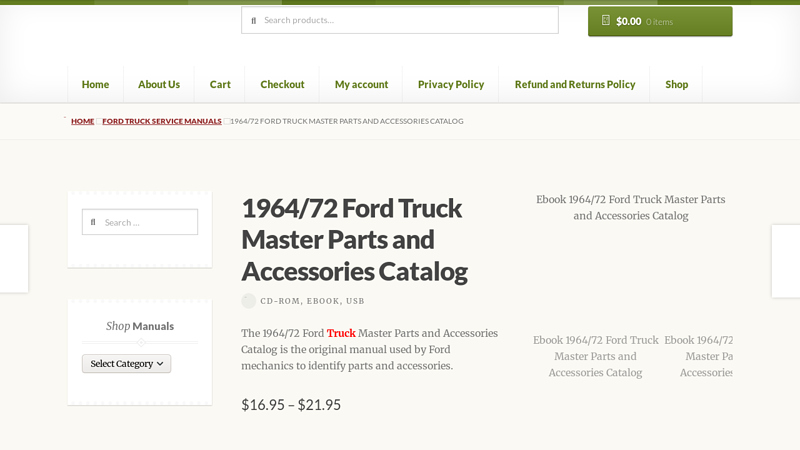Viewport: 800px width, 450px height.
Task: Click Ford Truck Service Manuals breadcrumb
Action: point(162,121)
